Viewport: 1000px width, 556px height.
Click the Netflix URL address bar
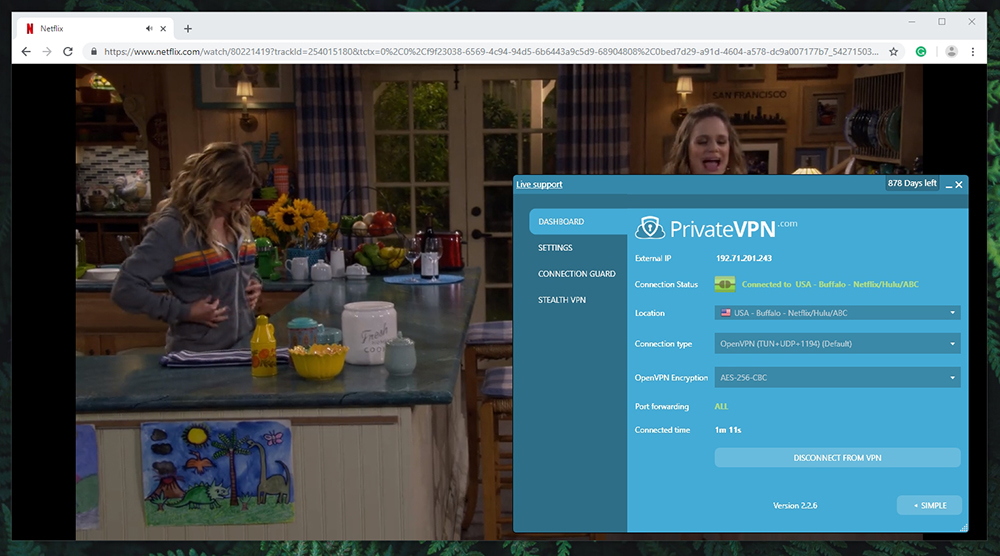click(491, 52)
